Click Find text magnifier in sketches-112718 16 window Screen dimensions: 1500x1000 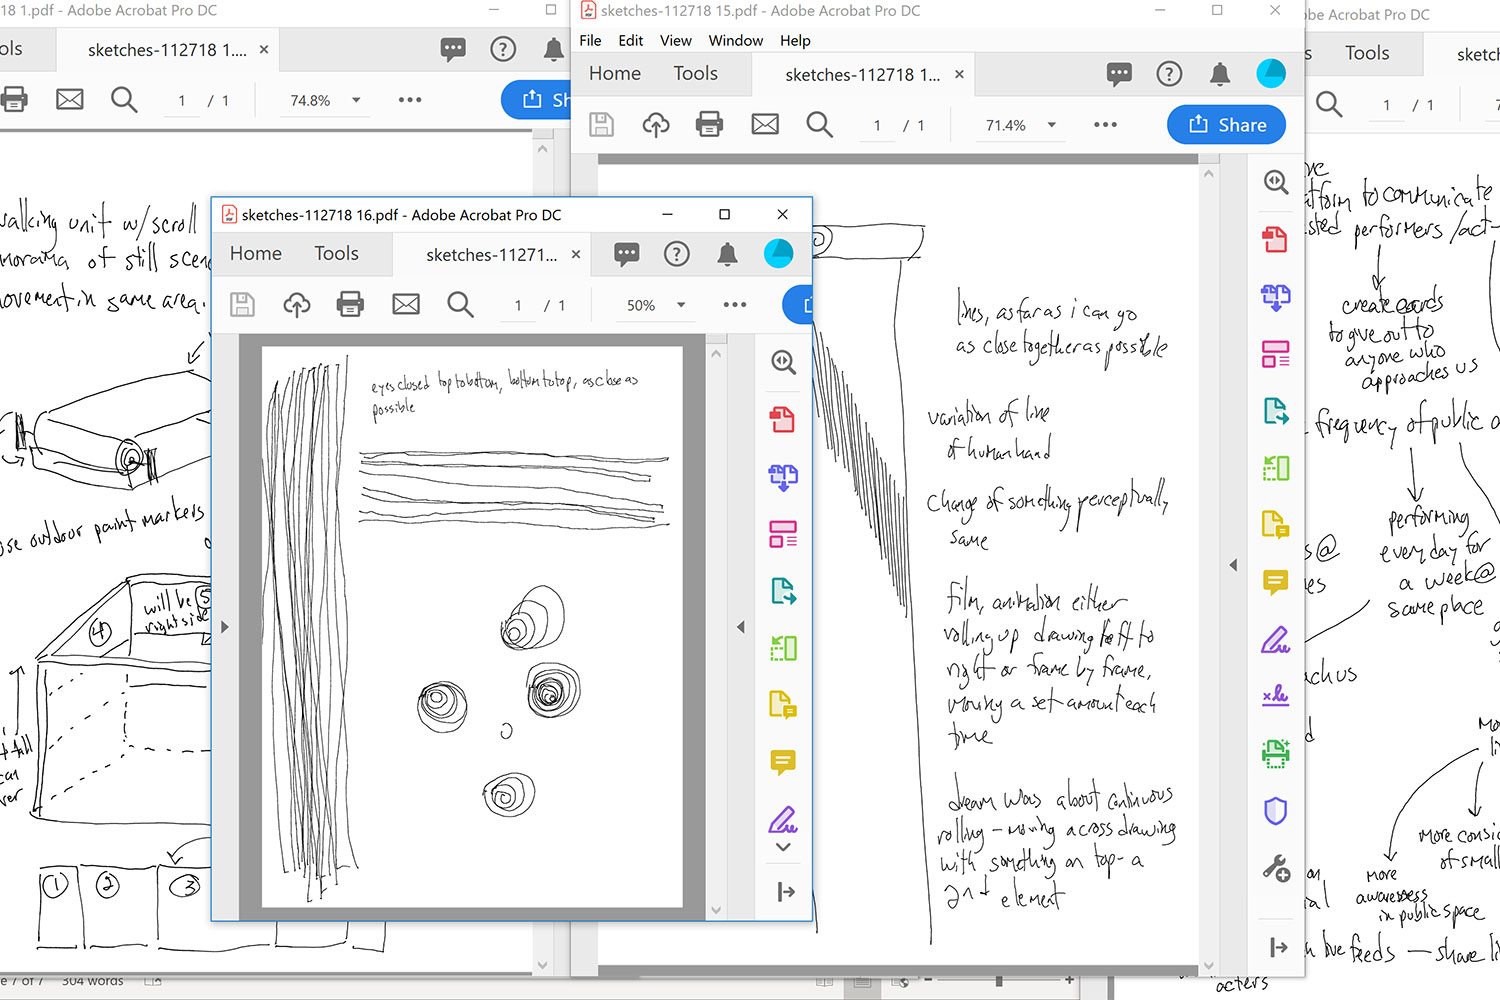460,304
